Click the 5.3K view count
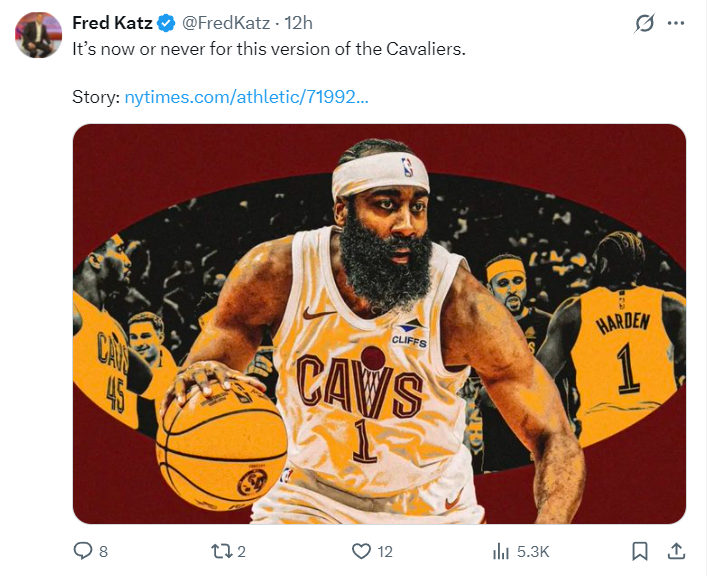 [532, 551]
